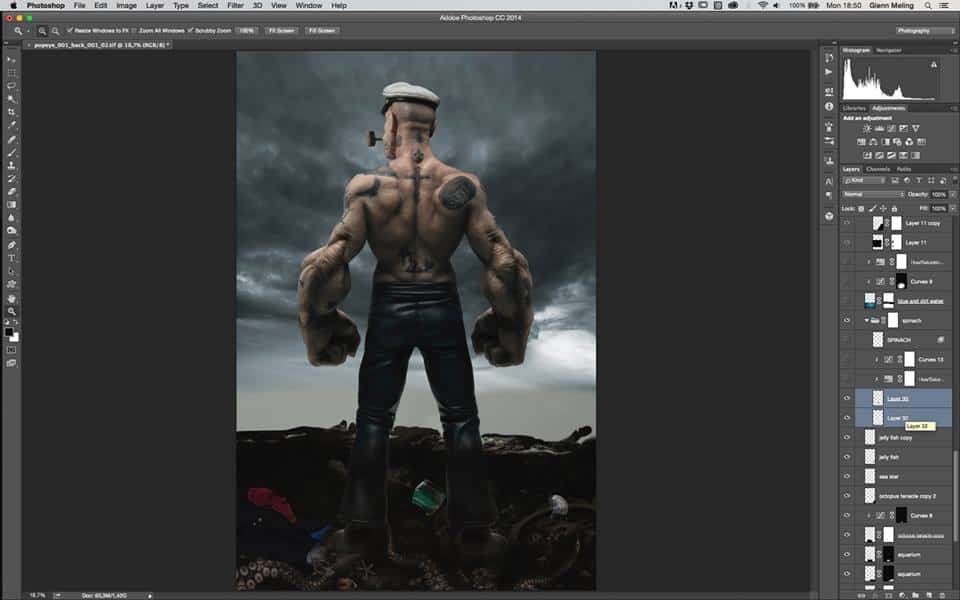The height and width of the screenshot is (600, 960).
Task: Click the Fit Screen button
Action: (x=279, y=31)
